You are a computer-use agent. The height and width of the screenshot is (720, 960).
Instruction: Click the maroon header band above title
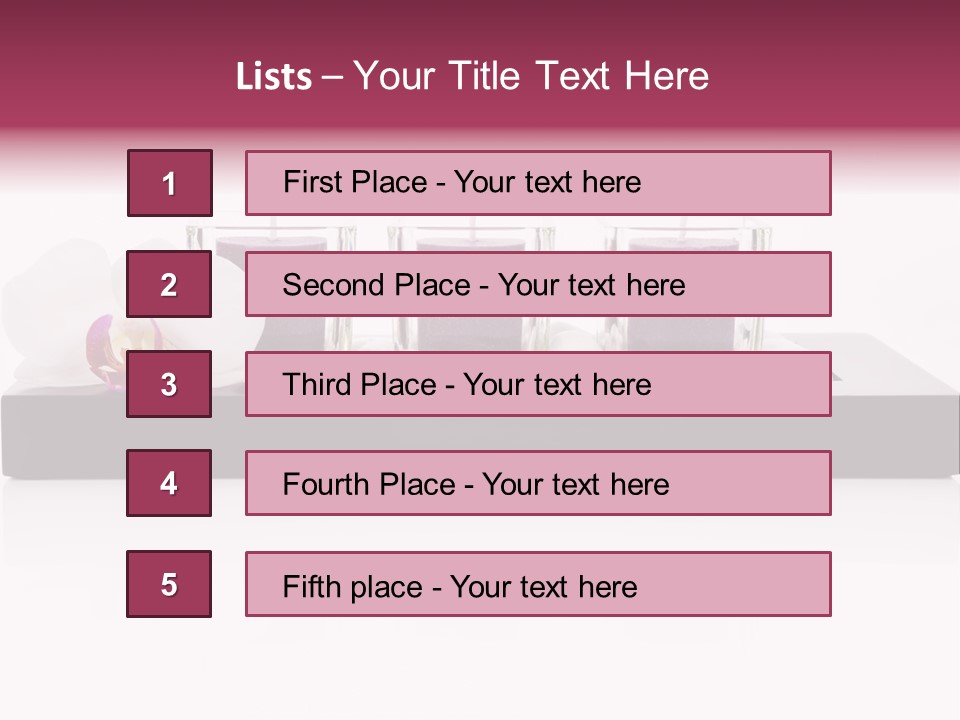pyautogui.click(x=480, y=22)
